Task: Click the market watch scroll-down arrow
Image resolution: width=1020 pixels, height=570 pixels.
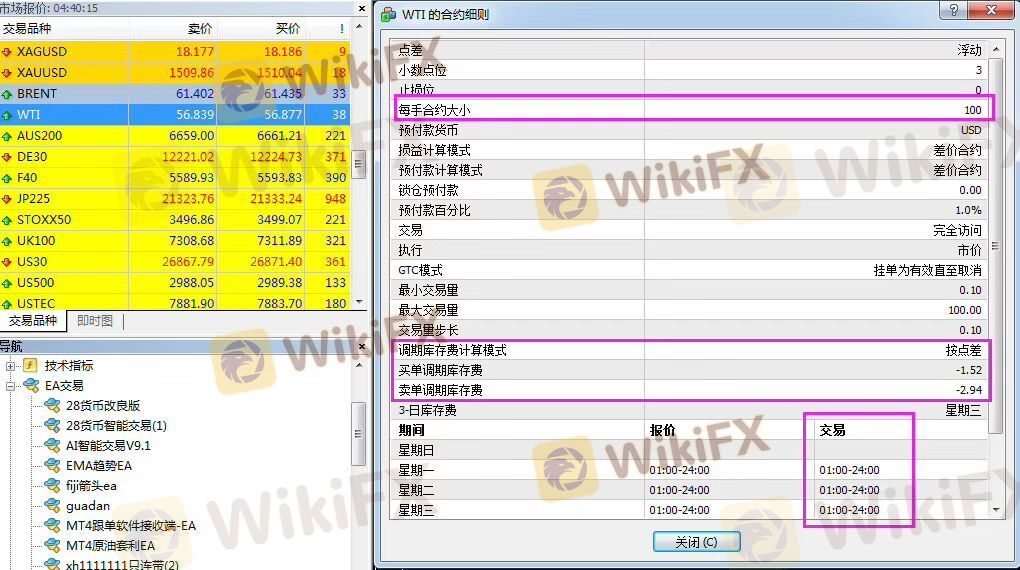Action: click(x=359, y=303)
